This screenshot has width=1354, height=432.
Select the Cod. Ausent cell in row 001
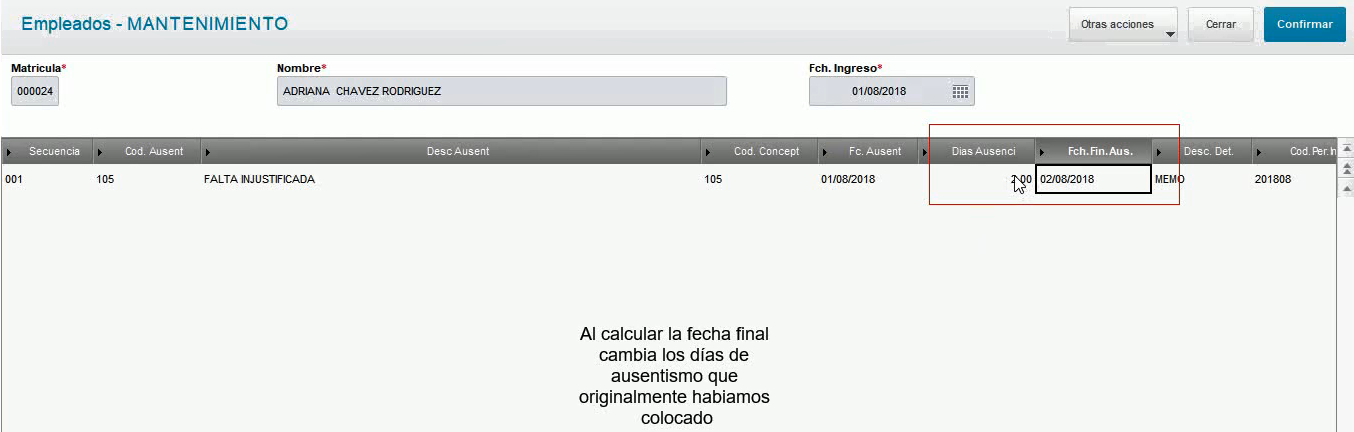pyautogui.click(x=147, y=180)
